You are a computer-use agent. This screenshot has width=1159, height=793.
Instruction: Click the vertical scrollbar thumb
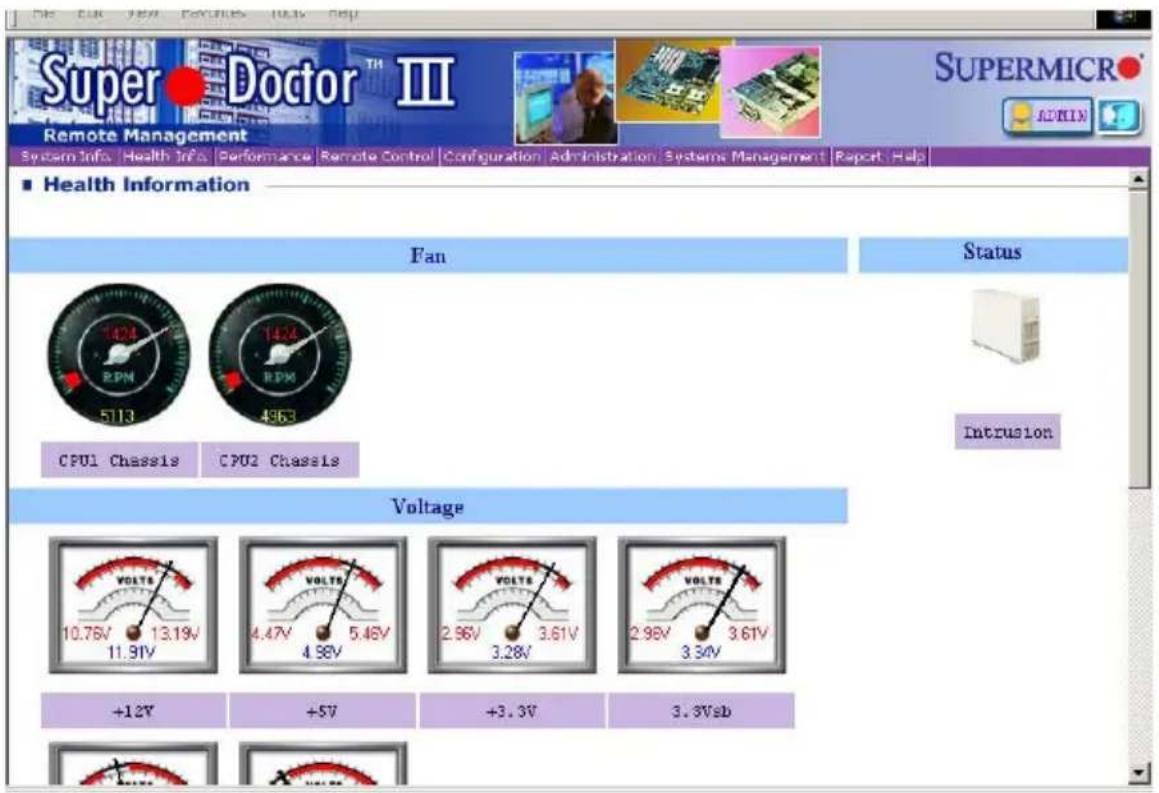click(1139, 338)
